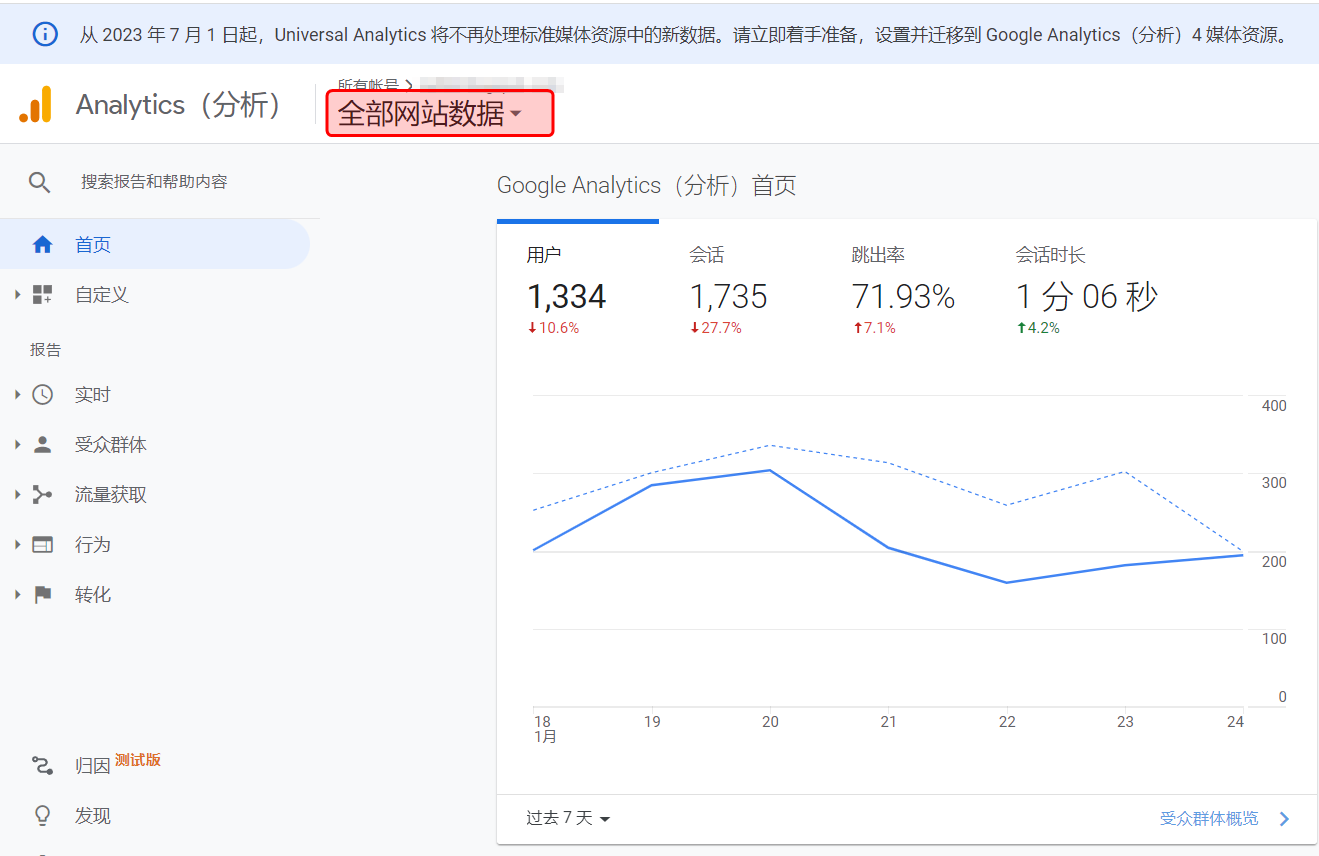
Task: Click the 受众群体 person icon
Action: point(42,445)
